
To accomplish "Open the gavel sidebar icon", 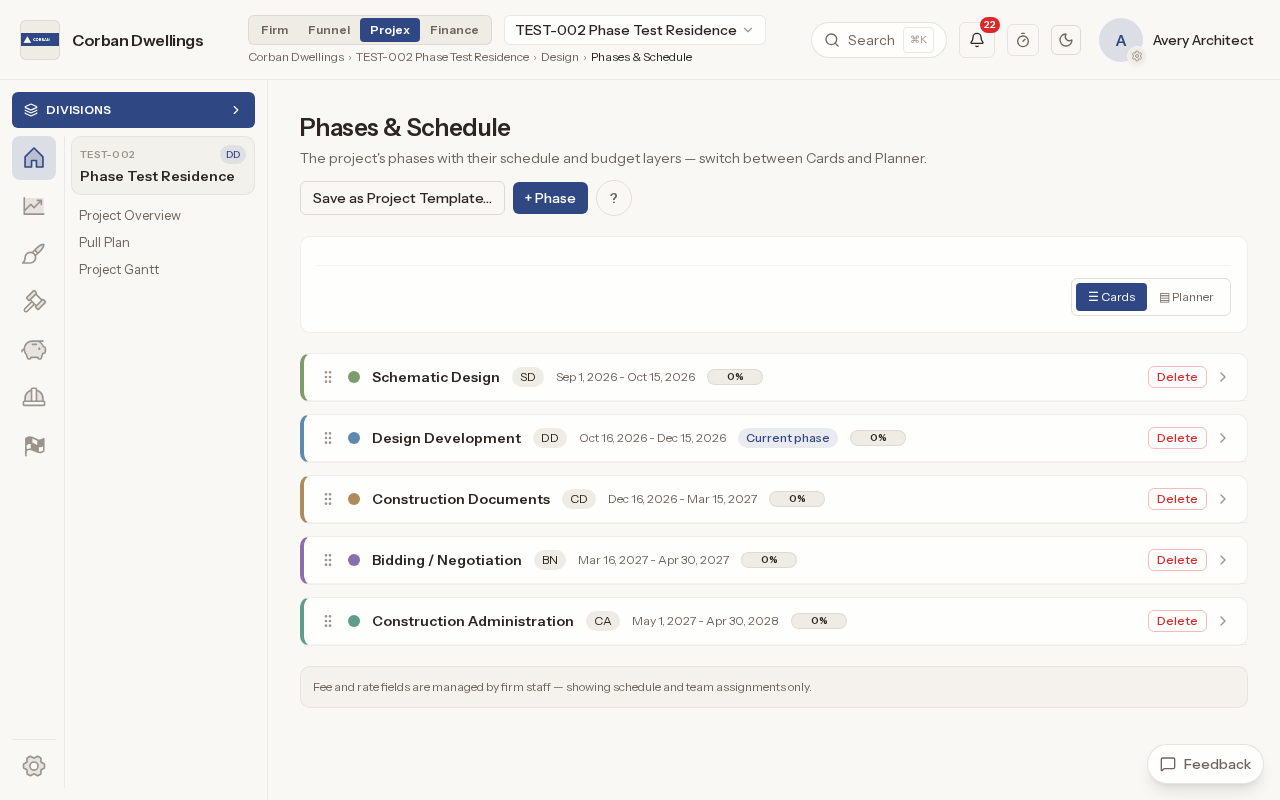I will coord(34,302).
